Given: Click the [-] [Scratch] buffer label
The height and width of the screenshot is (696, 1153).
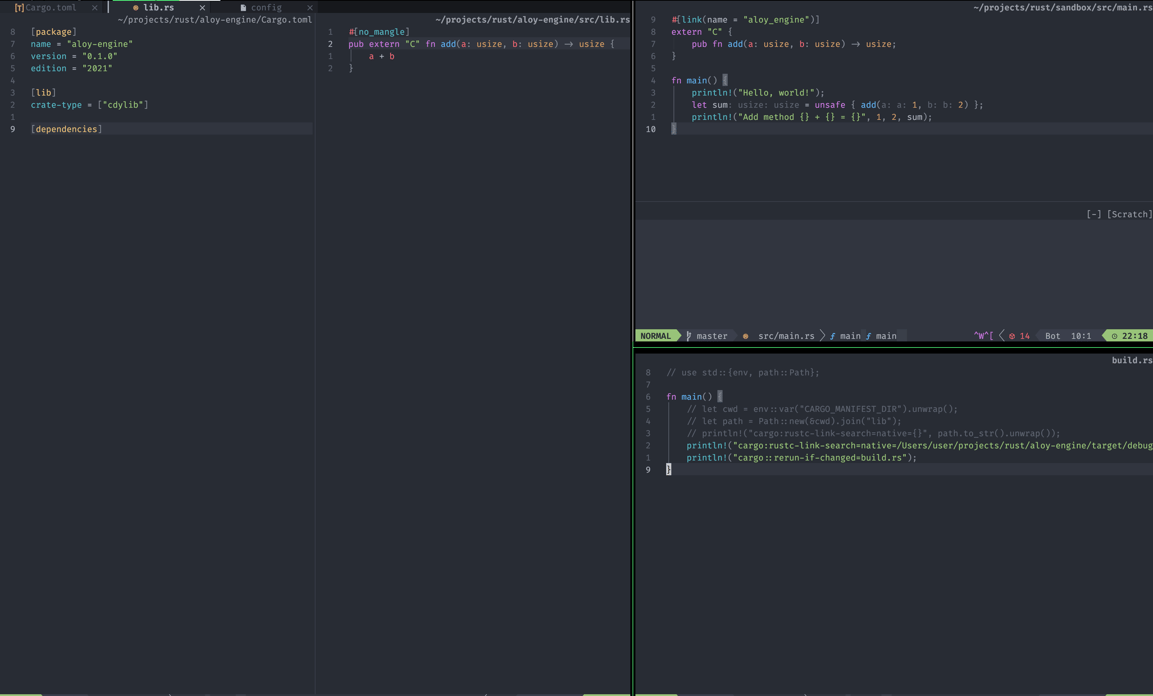Looking at the screenshot, I should coord(1118,214).
